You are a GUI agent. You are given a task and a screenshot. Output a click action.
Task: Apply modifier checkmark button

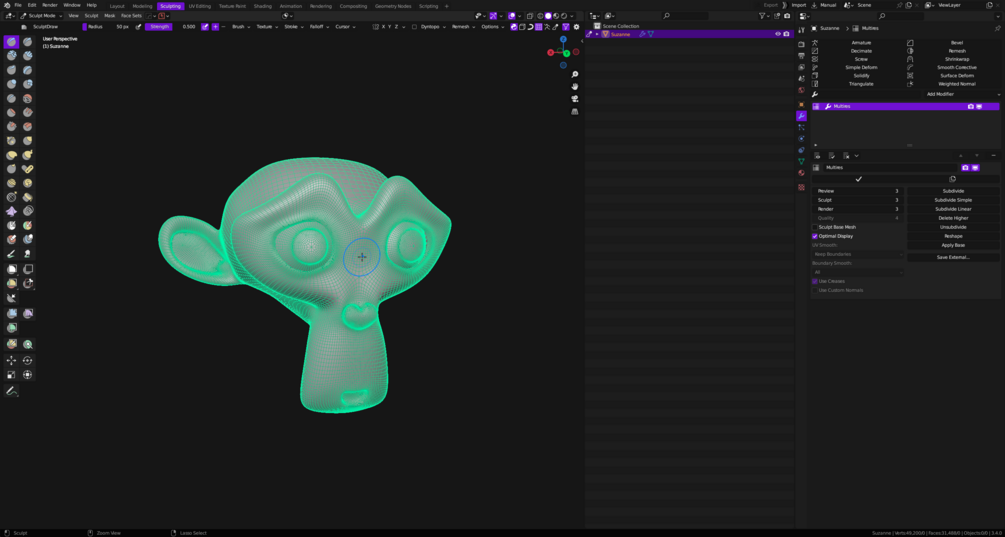(858, 179)
